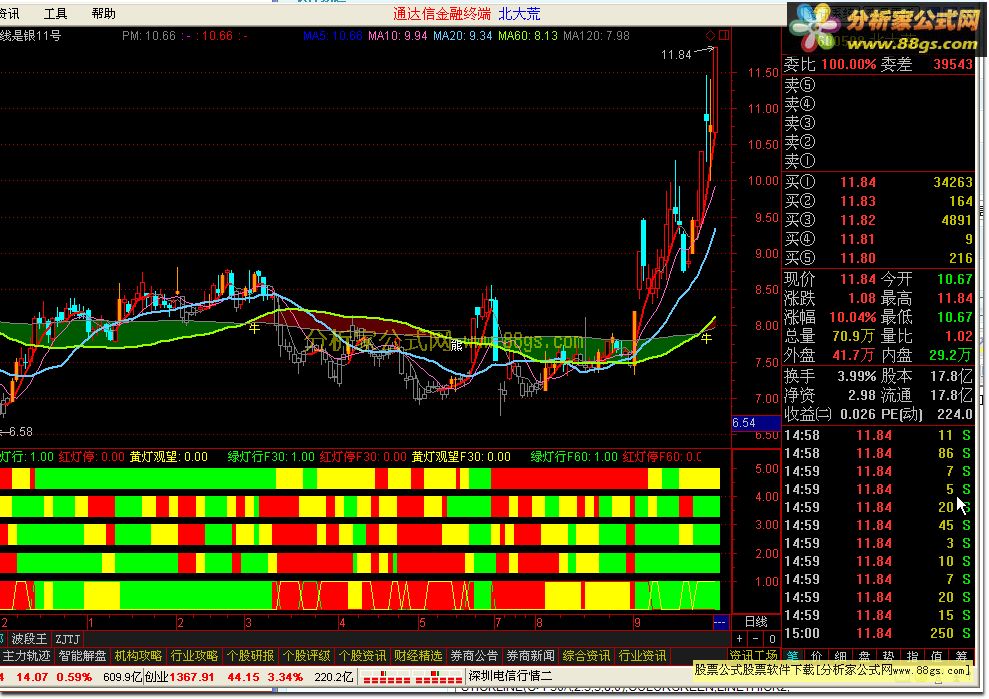Click the MA60: 8.13 label

528,36
